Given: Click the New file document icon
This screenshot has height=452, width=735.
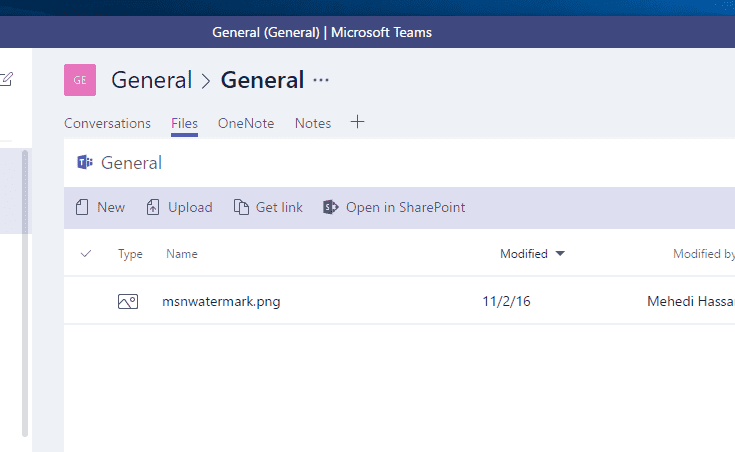Looking at the screenshot, I should click(x=83, y=207).
